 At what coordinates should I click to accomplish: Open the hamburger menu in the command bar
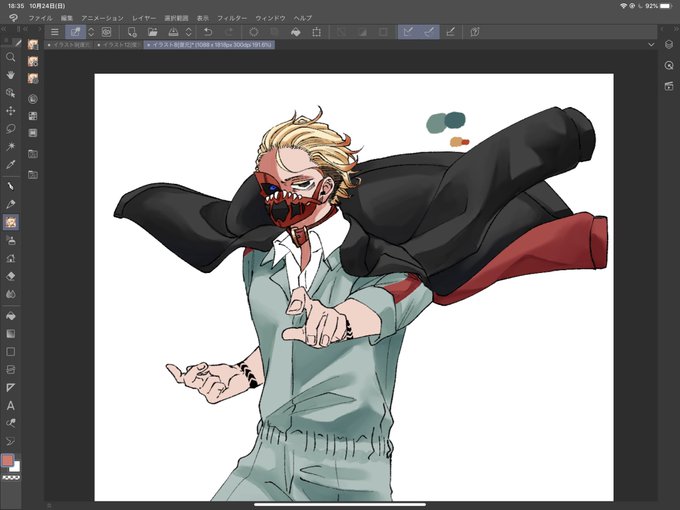[x=55, y=32]
